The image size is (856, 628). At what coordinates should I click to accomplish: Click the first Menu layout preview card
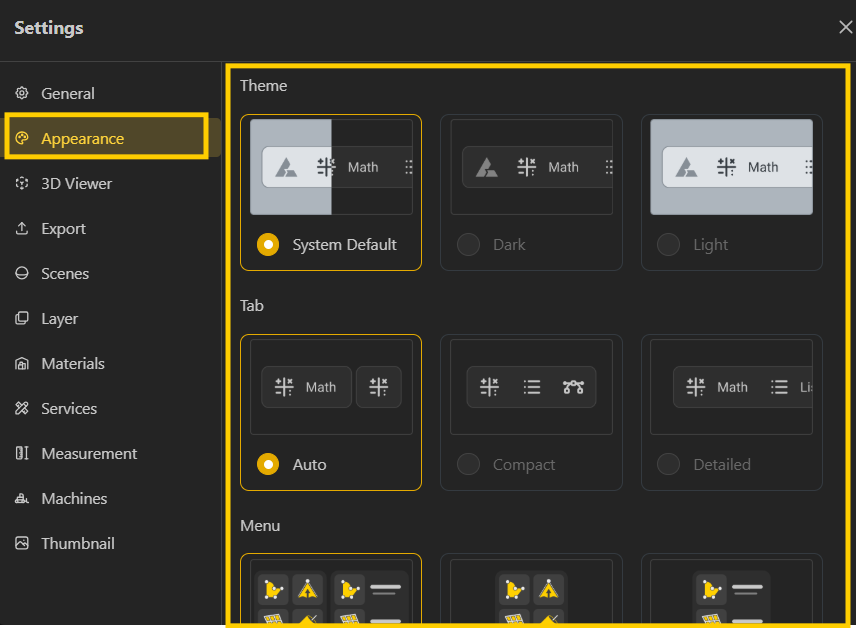[x=331, y=590]
